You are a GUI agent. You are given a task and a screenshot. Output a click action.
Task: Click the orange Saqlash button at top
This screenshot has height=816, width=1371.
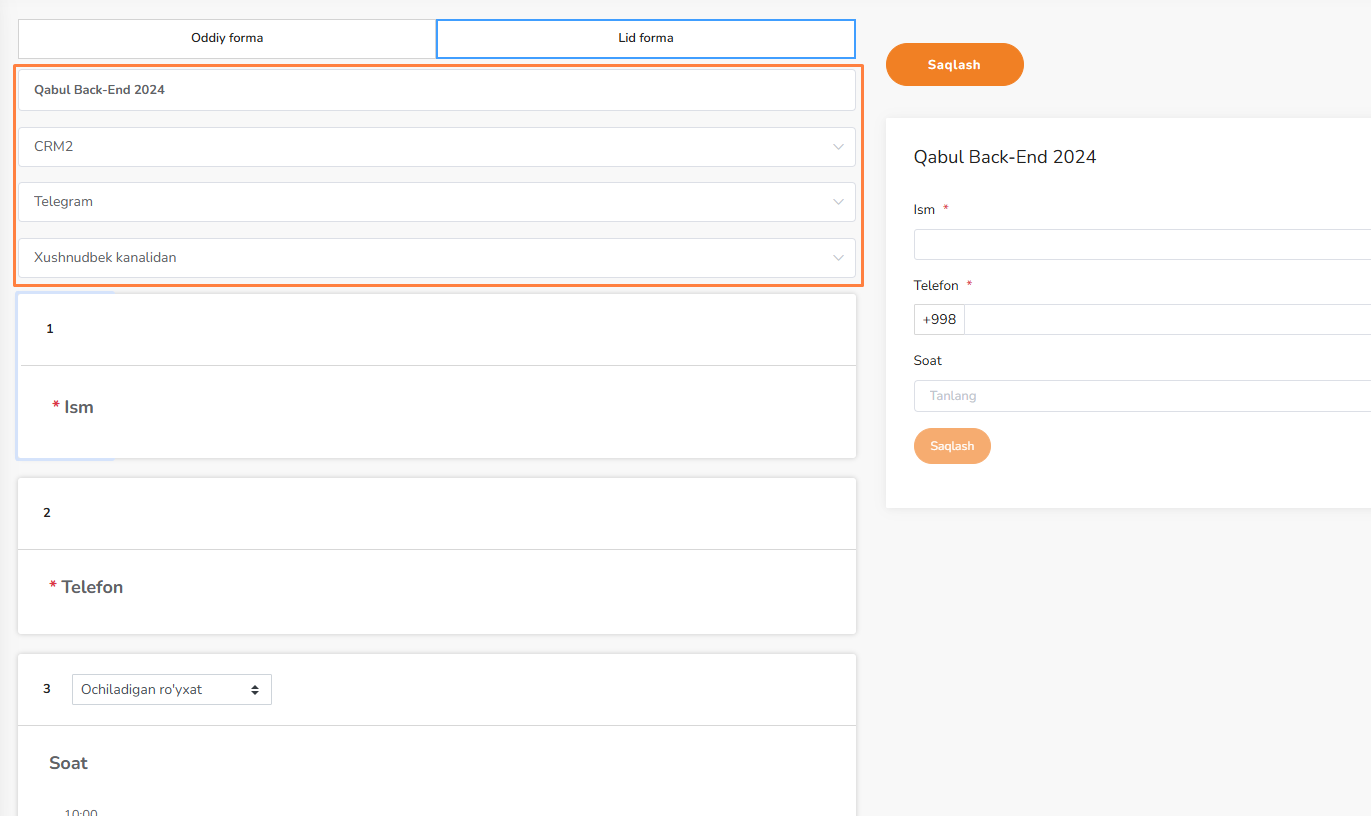tap(954, 65)
